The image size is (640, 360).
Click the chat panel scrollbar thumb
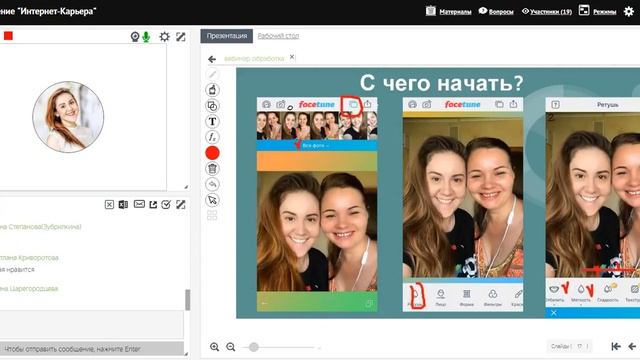pyautogui.click(x=188, y=300)
